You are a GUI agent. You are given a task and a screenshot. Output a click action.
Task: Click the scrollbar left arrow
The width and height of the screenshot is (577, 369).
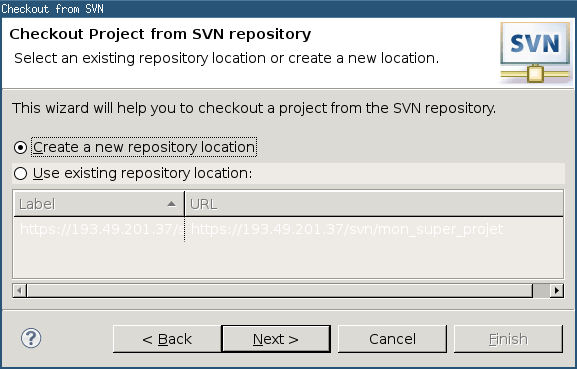[x=20, y=291]
